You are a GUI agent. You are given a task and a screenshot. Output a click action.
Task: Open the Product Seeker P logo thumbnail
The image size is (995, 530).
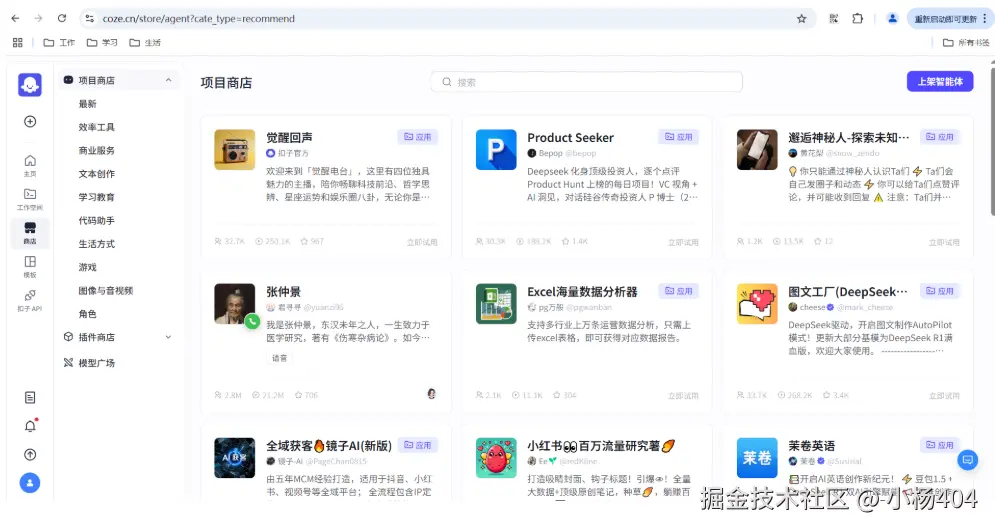click(x=496, y=150)
